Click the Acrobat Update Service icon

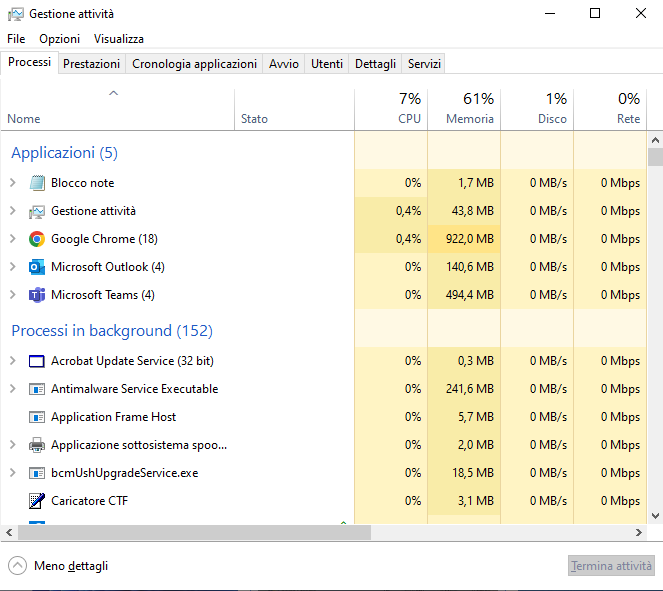(37, 361)
